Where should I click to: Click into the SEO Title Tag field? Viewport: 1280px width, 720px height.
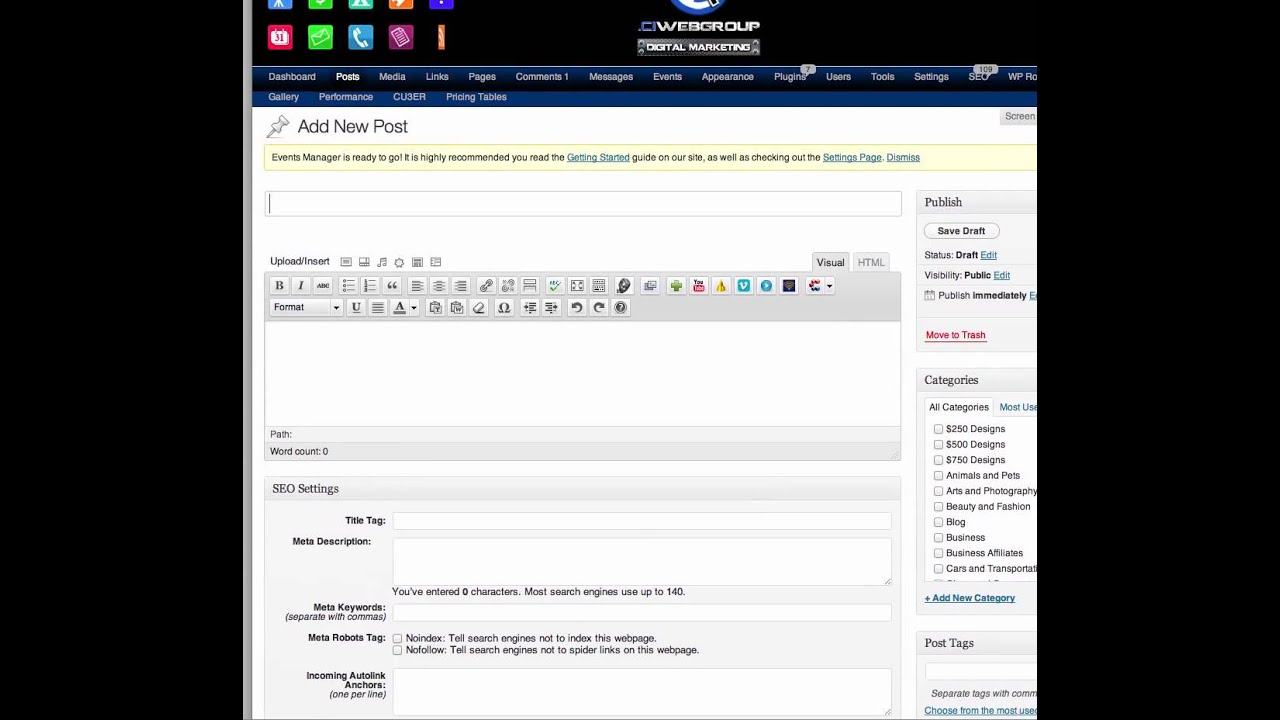click(641, 521)
